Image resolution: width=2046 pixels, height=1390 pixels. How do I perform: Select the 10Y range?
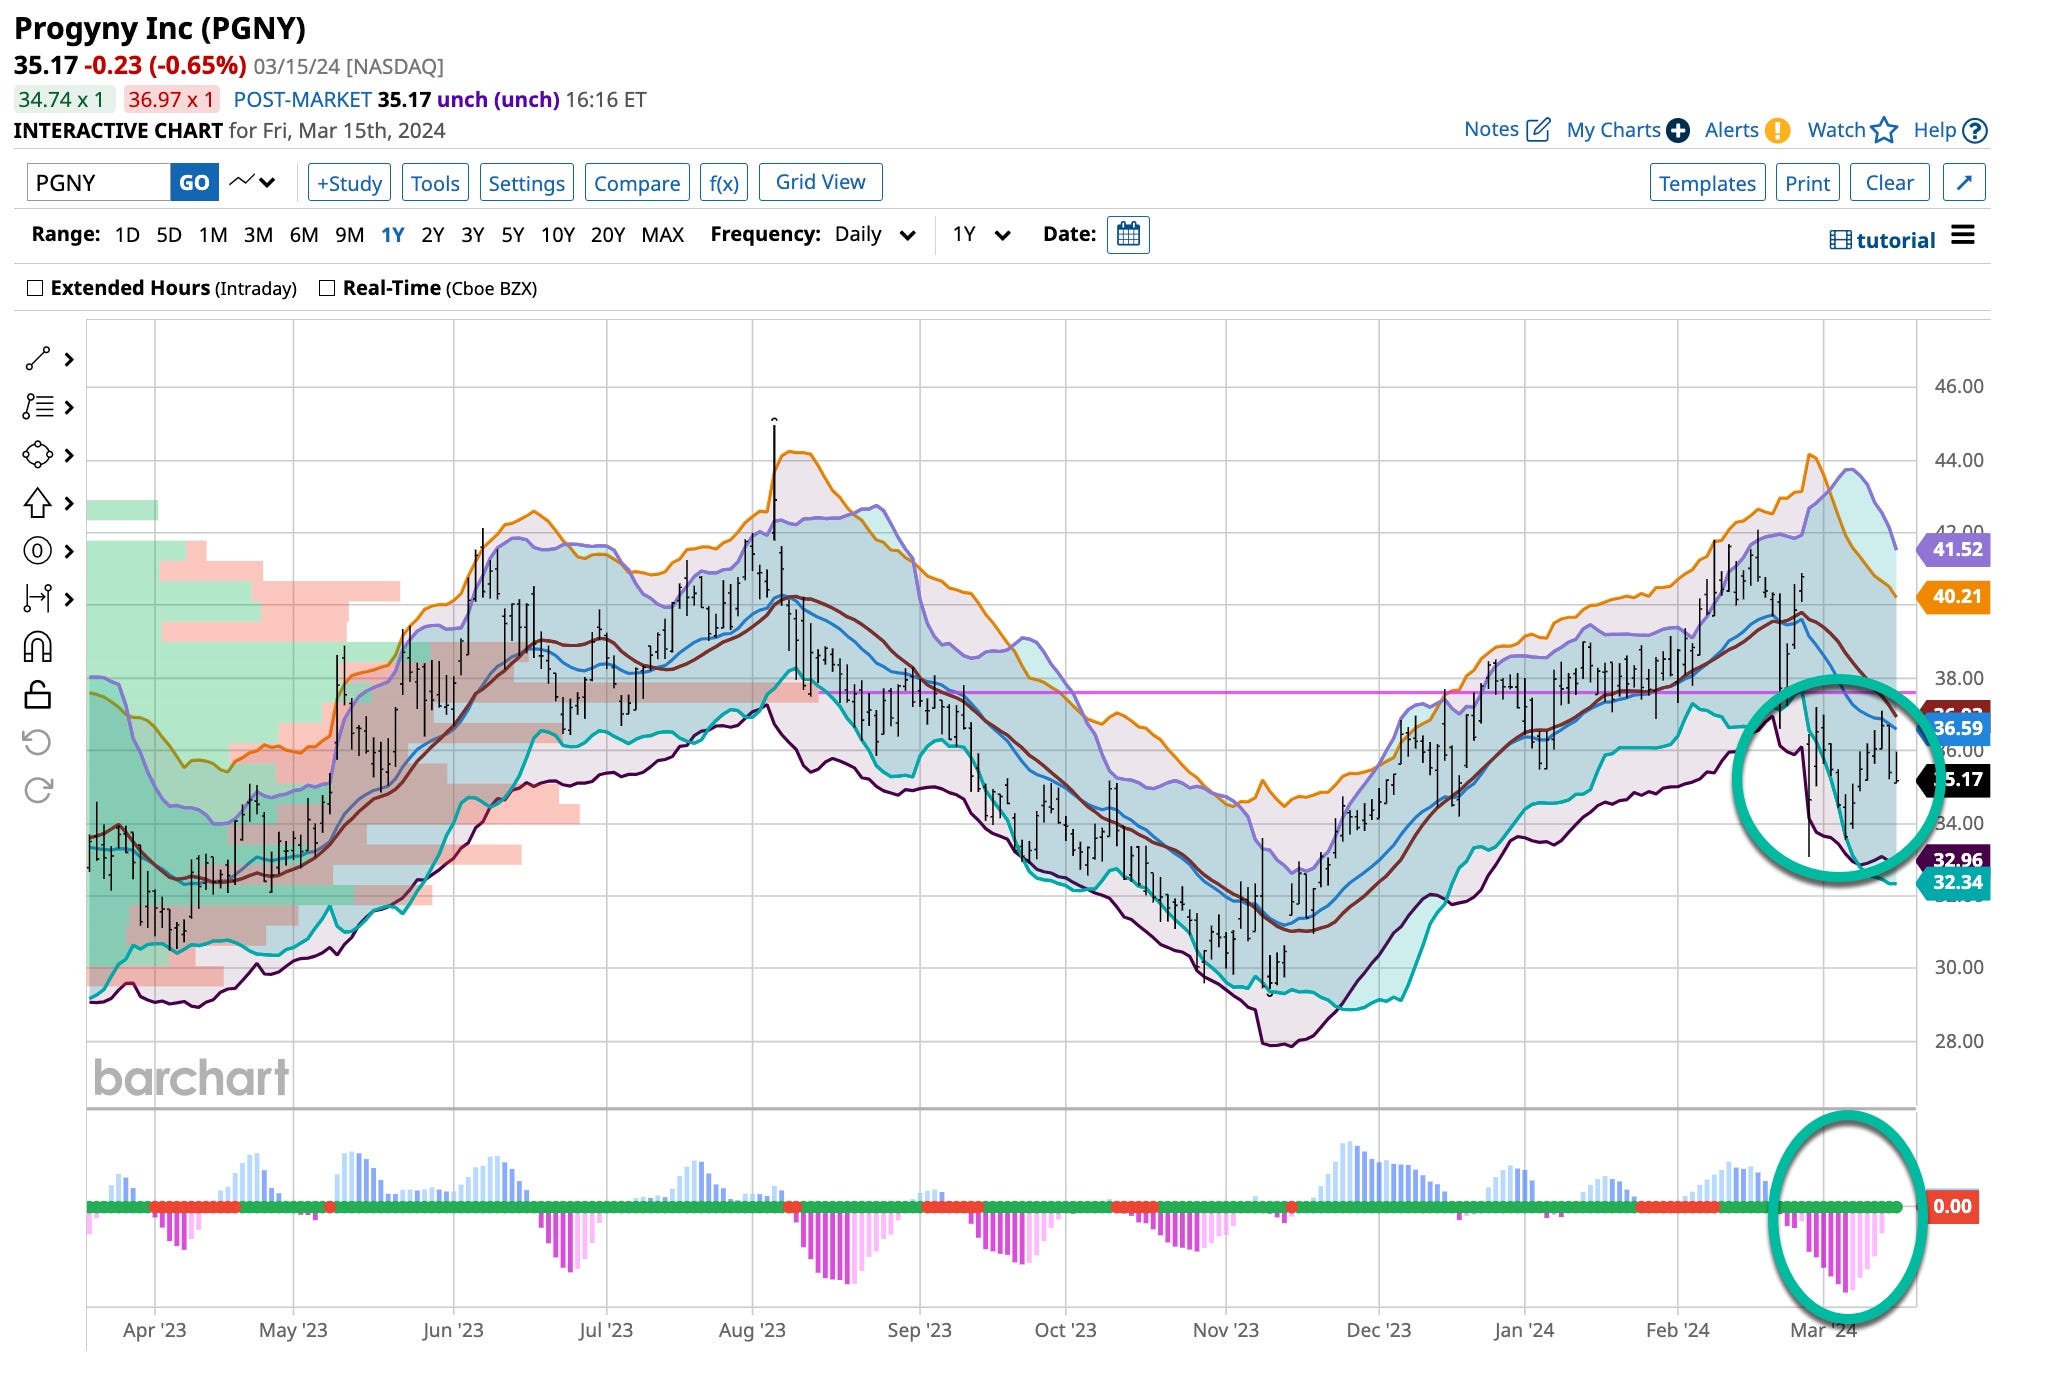click(558, 235)
